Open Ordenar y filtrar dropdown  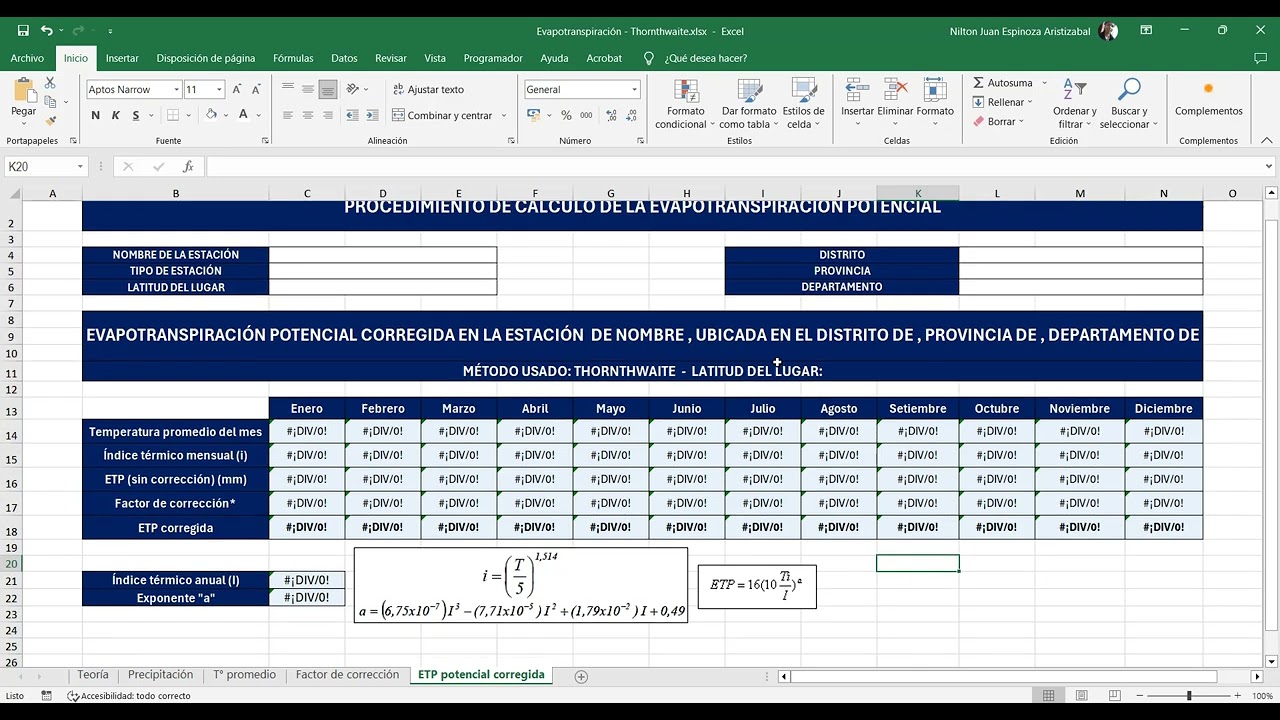pos(1074,103)
